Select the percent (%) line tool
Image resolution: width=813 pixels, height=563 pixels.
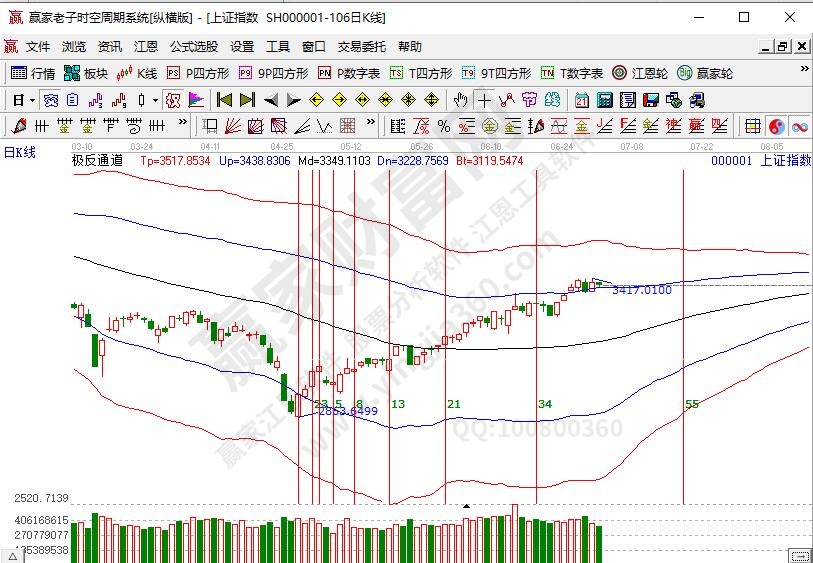pos(443,126)
